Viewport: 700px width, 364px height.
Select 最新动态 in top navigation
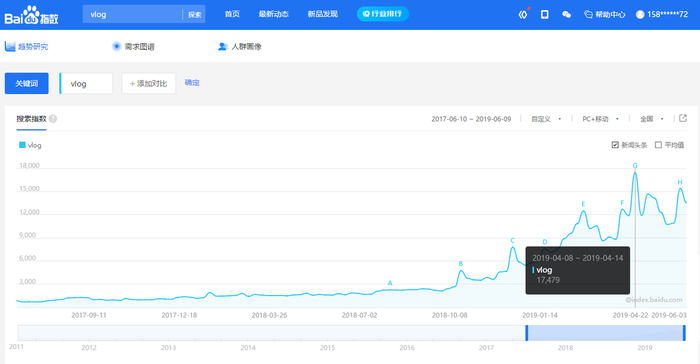click(x=274, y=14)
